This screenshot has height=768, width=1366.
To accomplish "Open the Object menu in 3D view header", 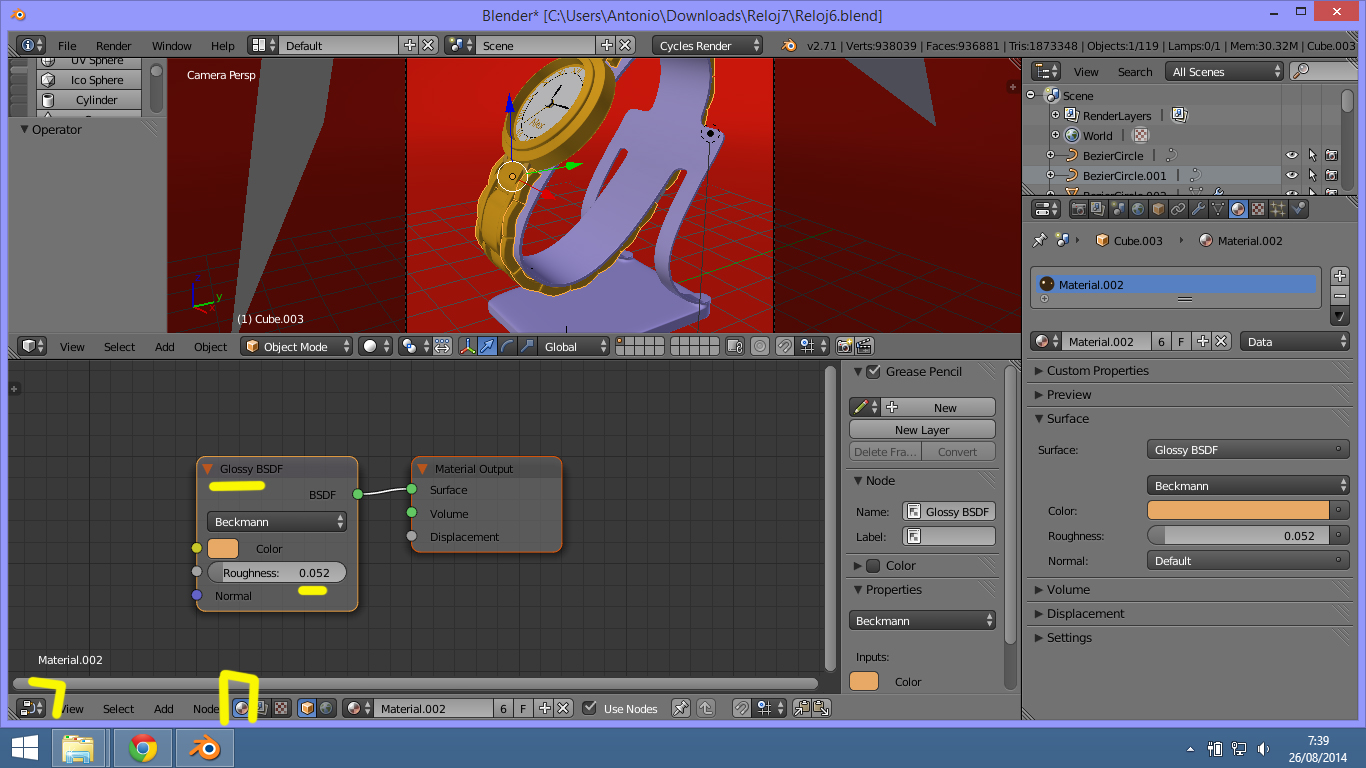I will 211,347.
